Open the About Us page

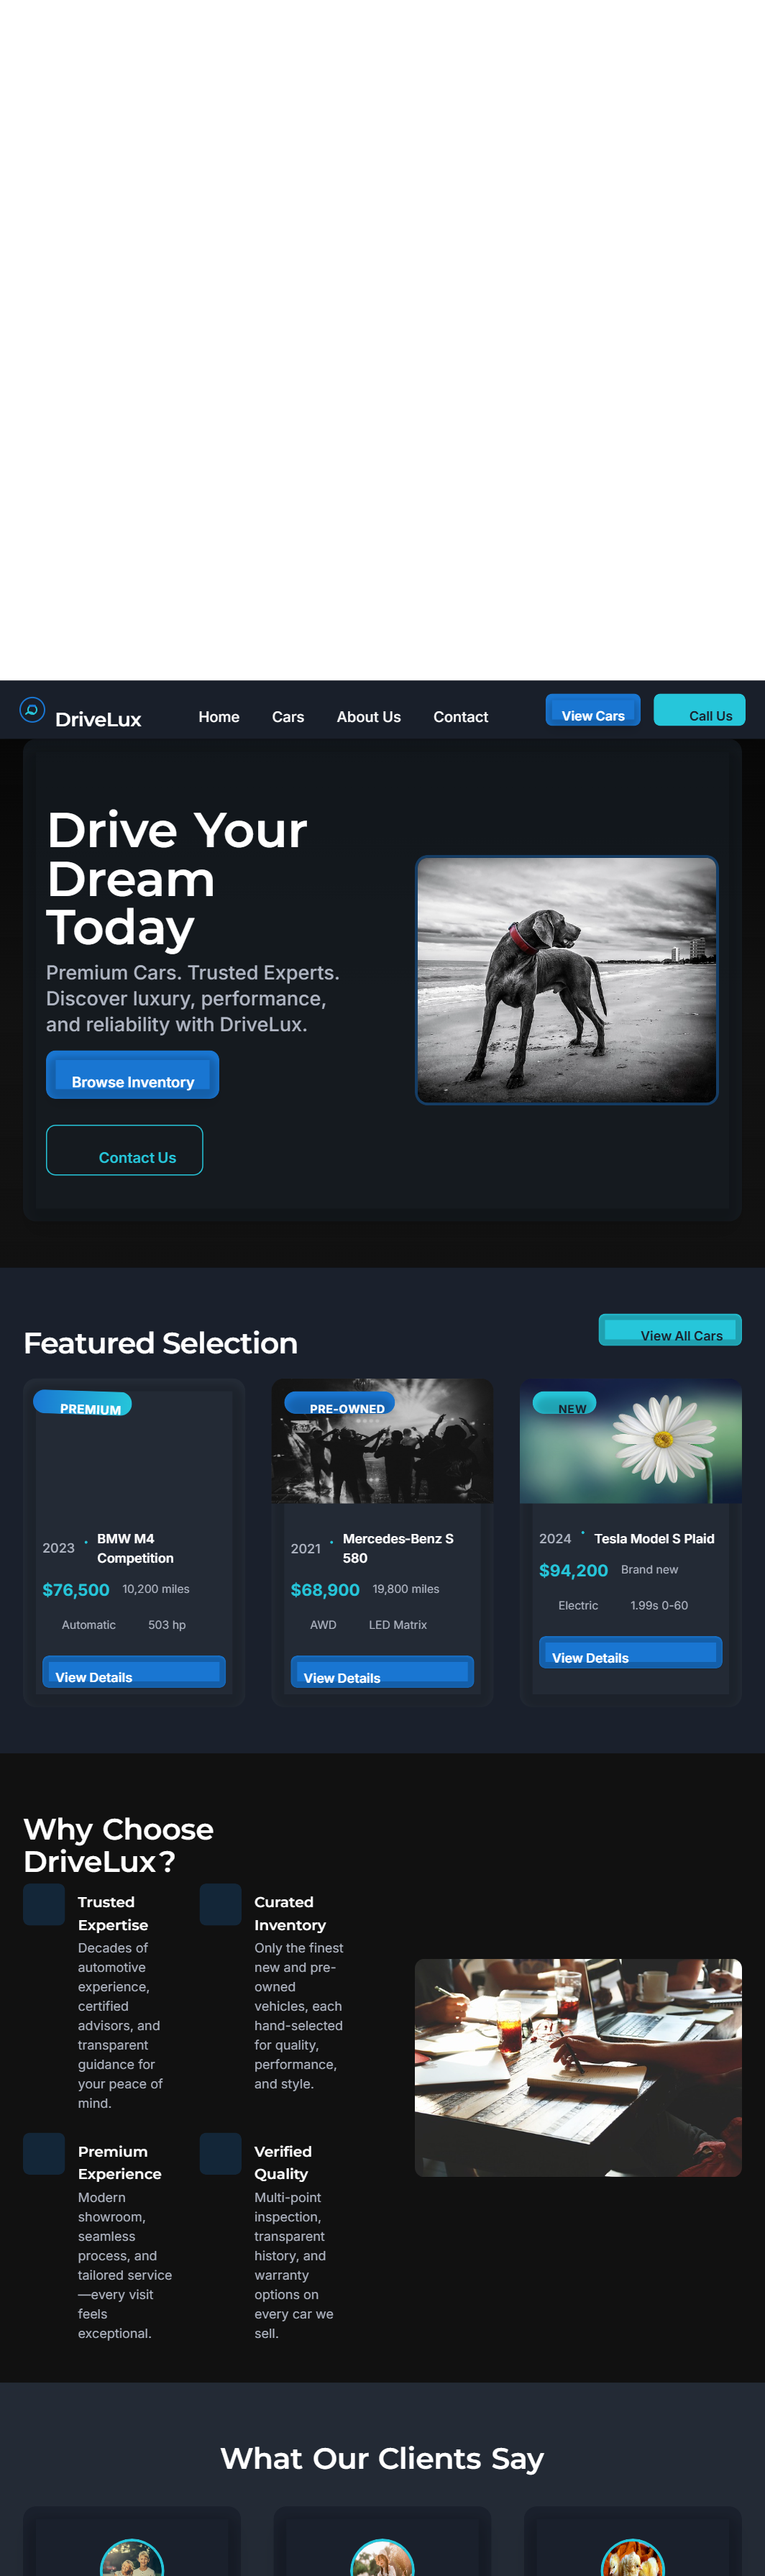[369, 717]
